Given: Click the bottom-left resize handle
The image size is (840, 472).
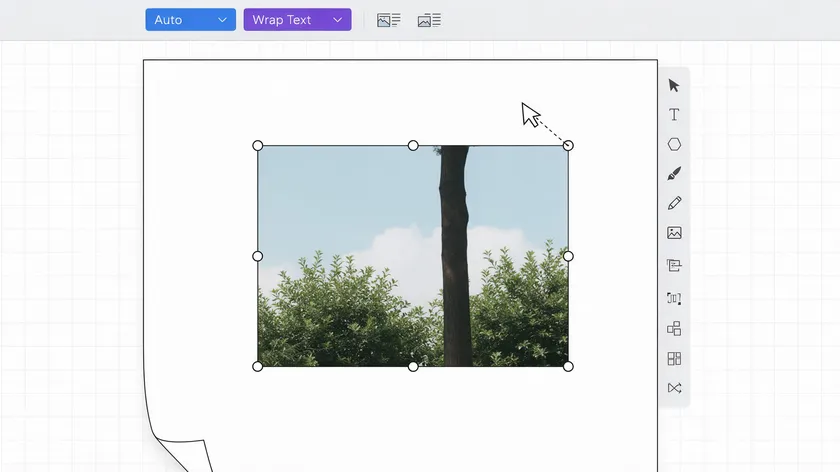Looking at the screenshot, I should pyautogui.click(x=258, y=366).
